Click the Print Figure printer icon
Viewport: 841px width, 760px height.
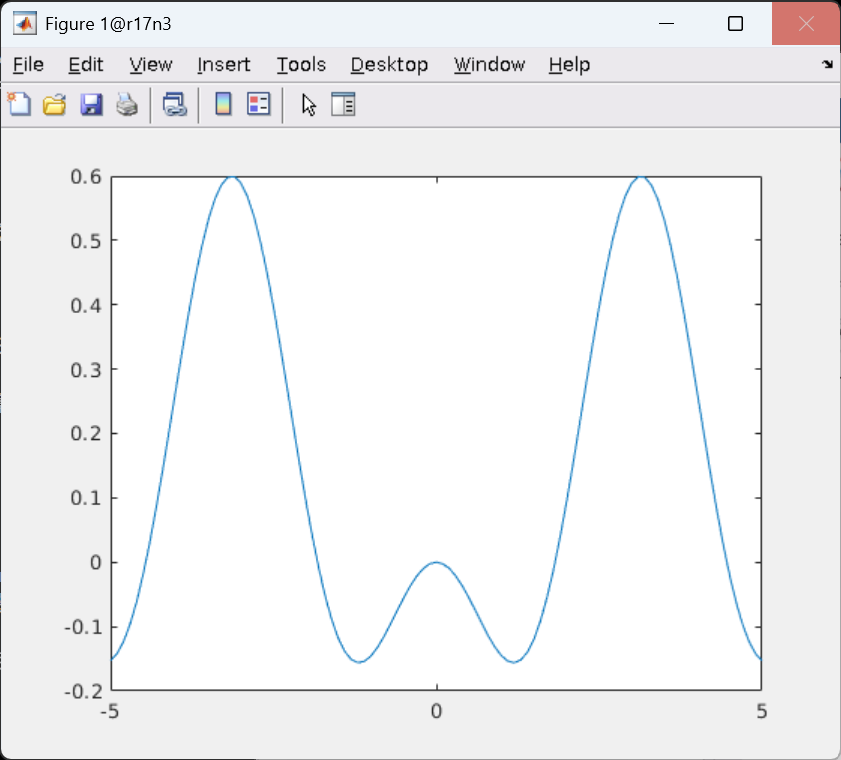pos(127,104)
